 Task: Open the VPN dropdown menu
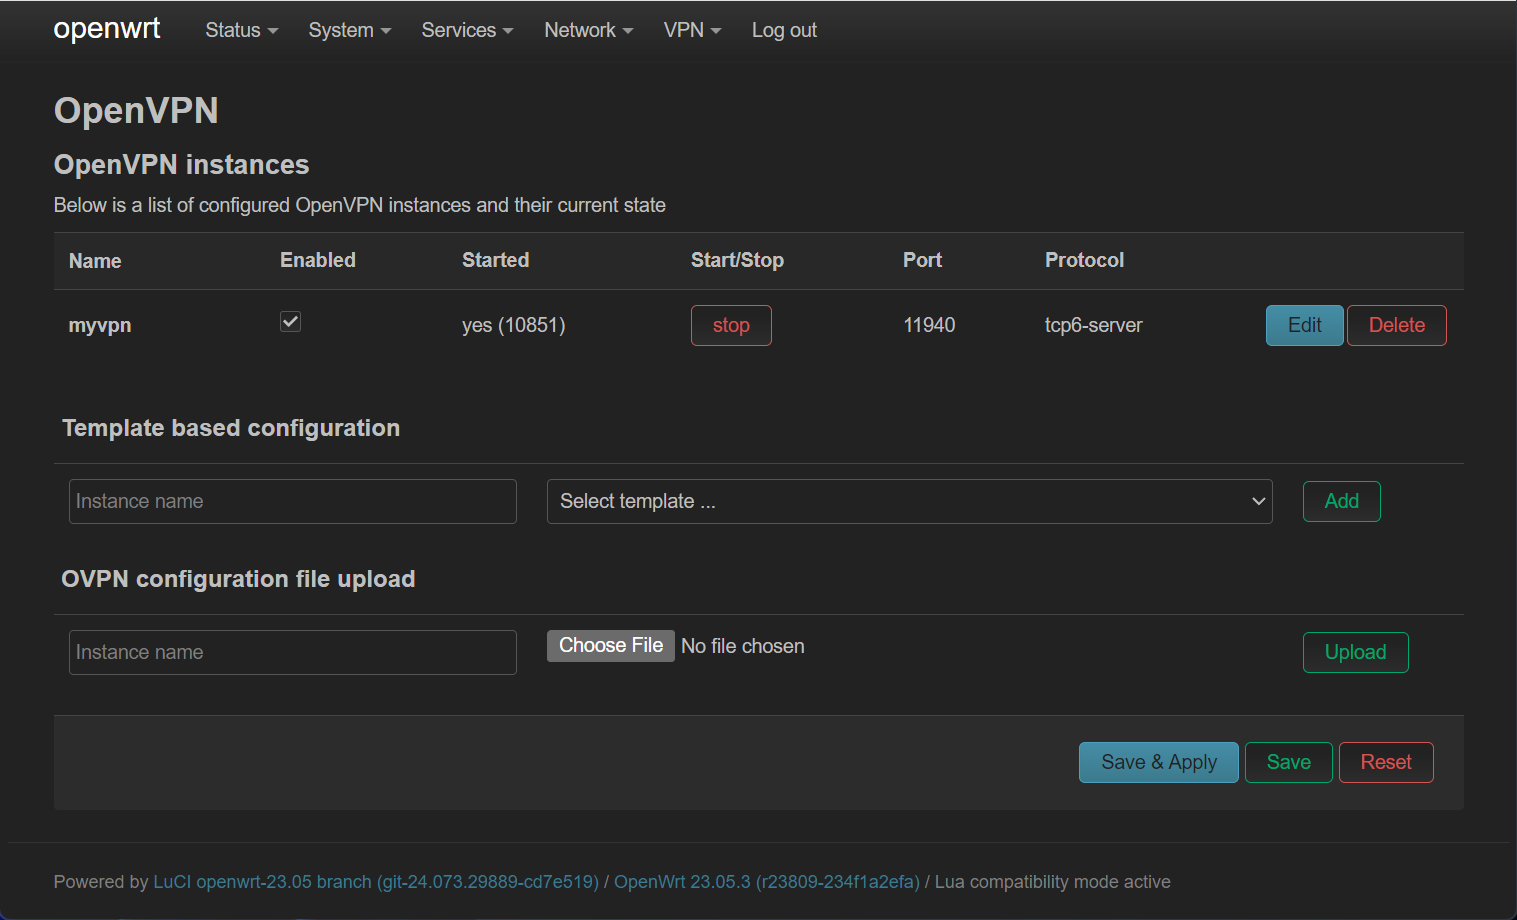(x=692, y=30)
